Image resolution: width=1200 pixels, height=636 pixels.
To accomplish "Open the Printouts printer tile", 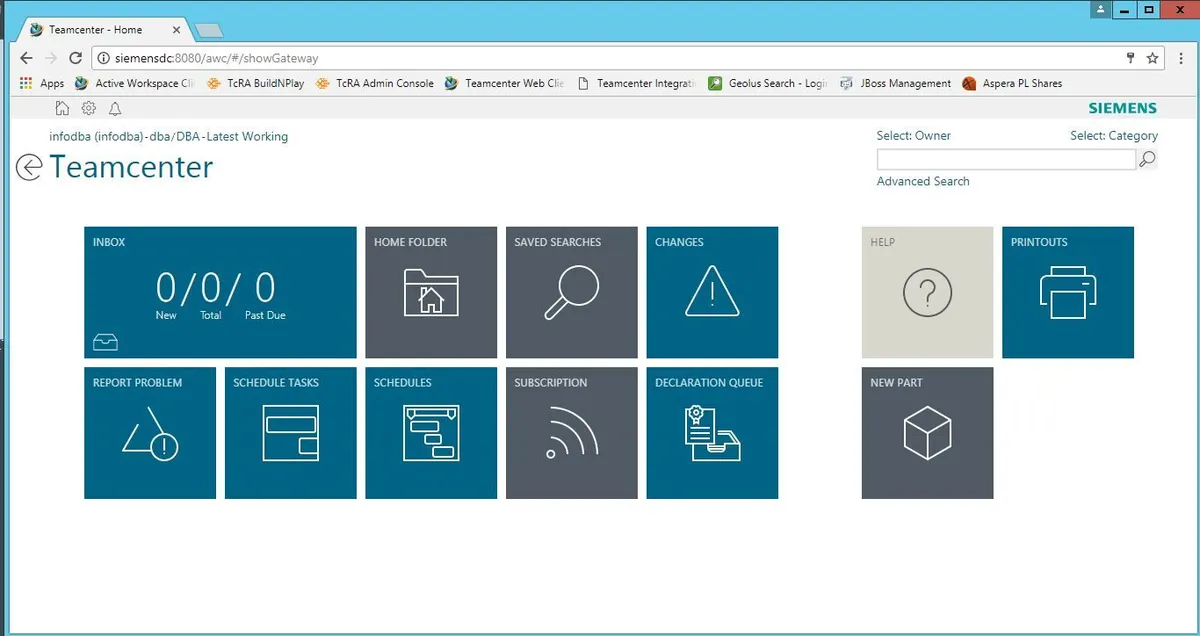I will pos(1068,292).
